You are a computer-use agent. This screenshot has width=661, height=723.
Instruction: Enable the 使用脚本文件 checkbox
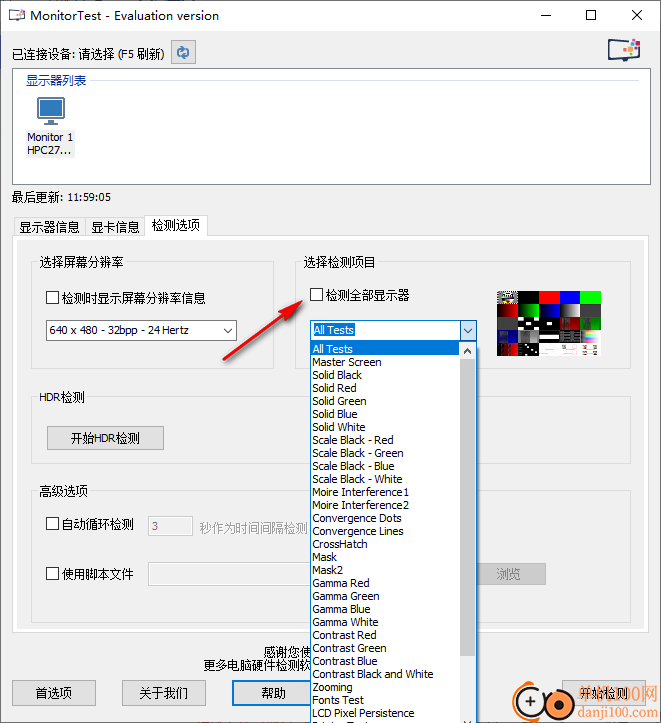coord(52,574)
